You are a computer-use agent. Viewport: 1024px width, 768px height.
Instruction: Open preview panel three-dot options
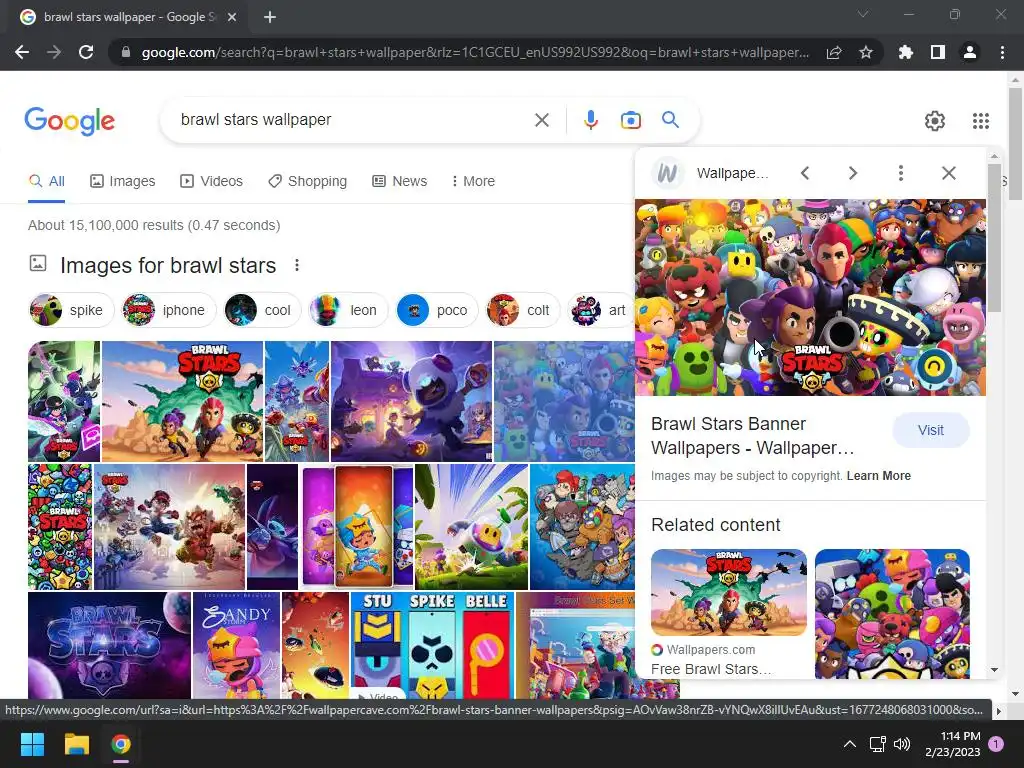coord(901,173)
